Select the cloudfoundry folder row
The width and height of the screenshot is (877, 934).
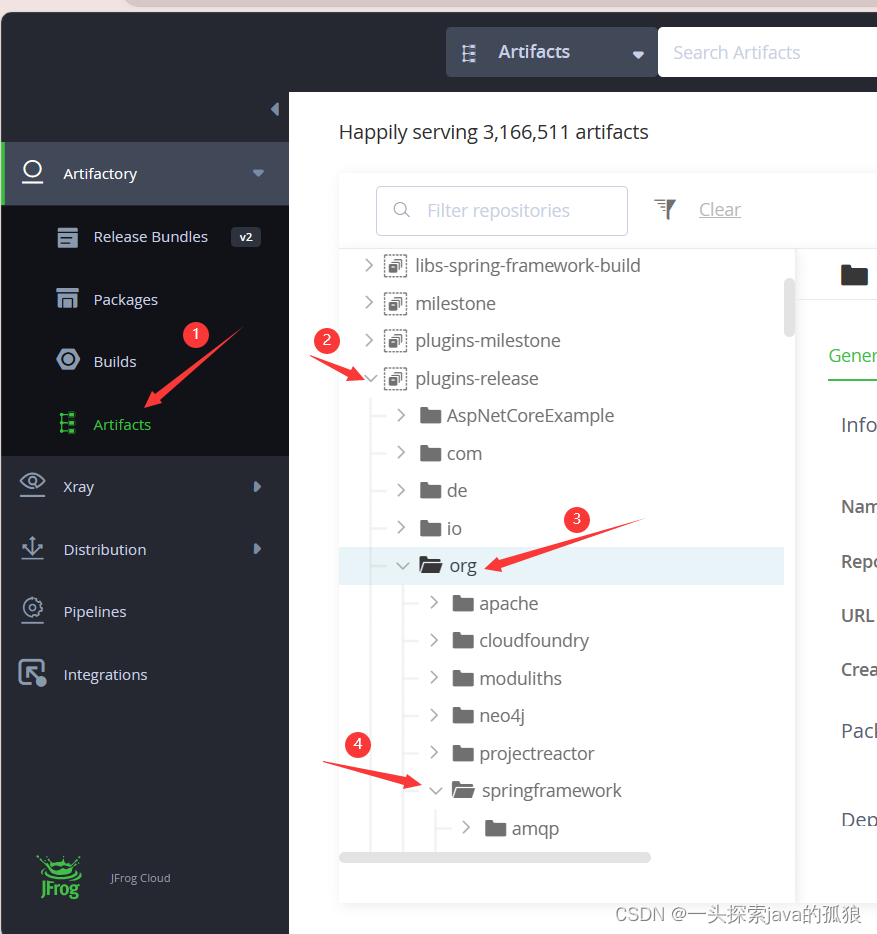(561, 640)
